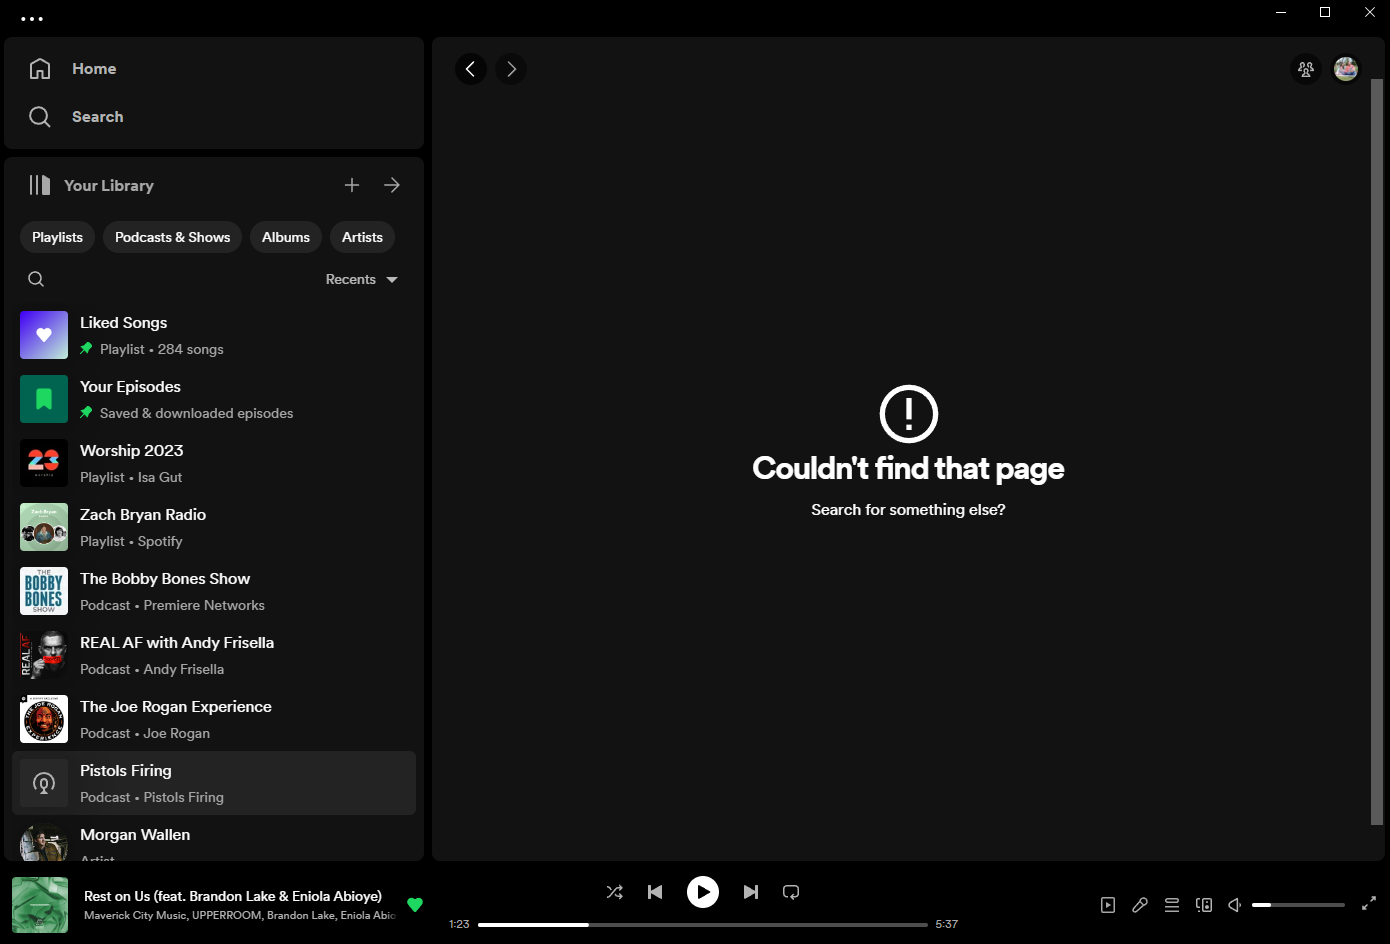Image resolution: width=1390 pixels, height=944 pixels.
Task: Open the Worship 2023 playlist
Action: click(214, 463)
